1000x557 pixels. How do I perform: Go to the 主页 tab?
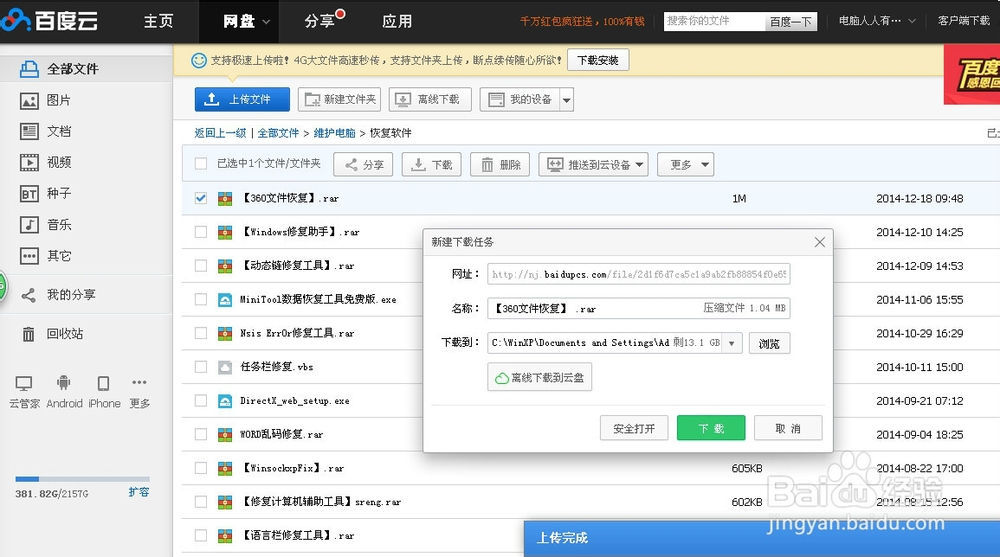[158, 21]
